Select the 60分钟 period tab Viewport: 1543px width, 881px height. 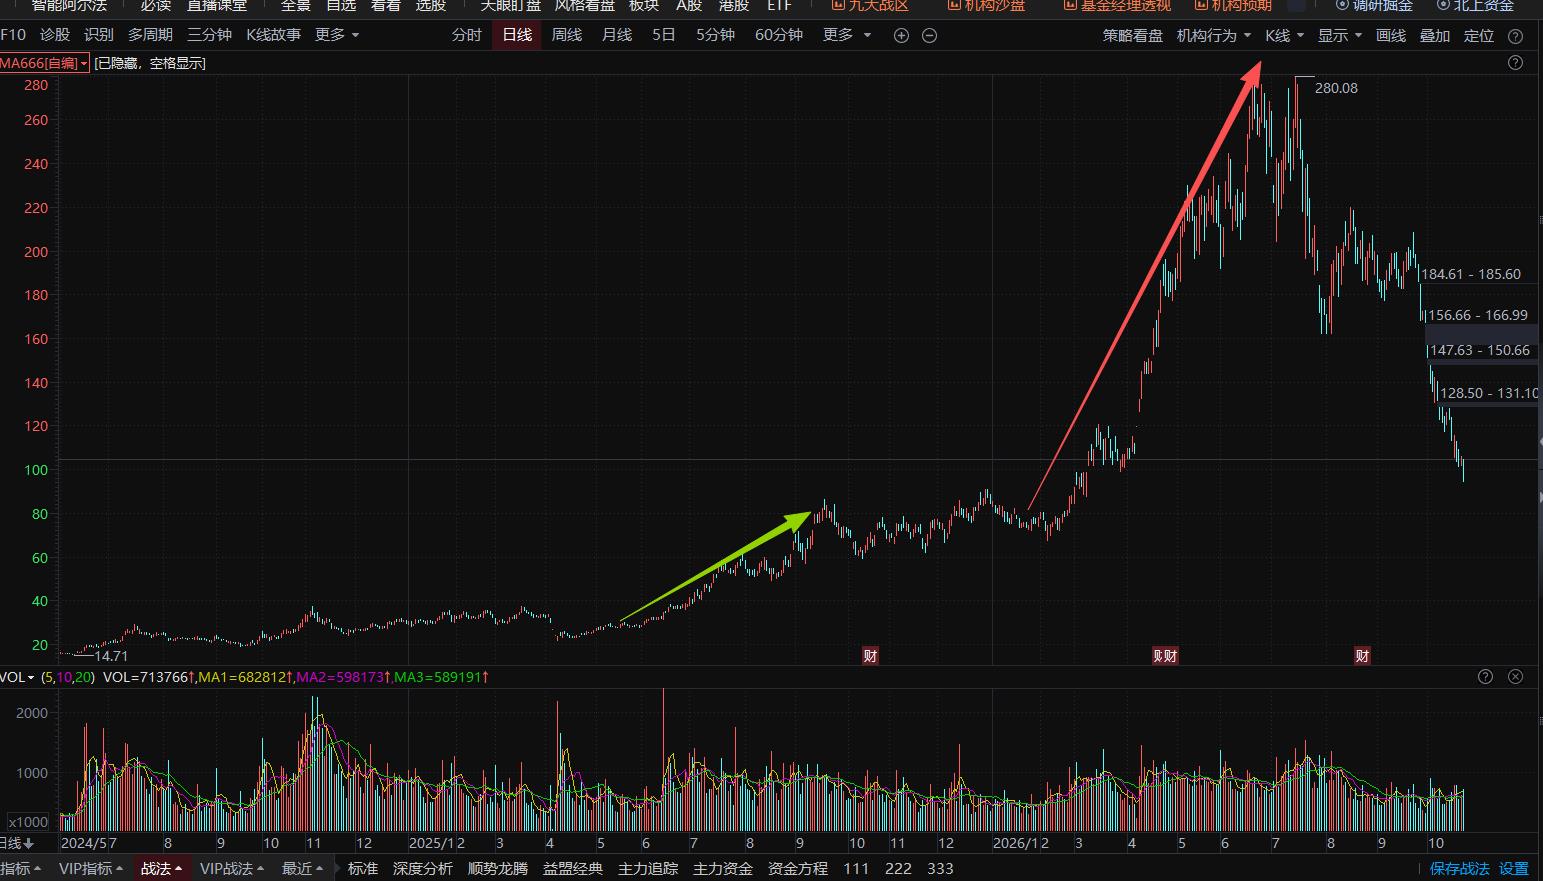tap(779, 35)
